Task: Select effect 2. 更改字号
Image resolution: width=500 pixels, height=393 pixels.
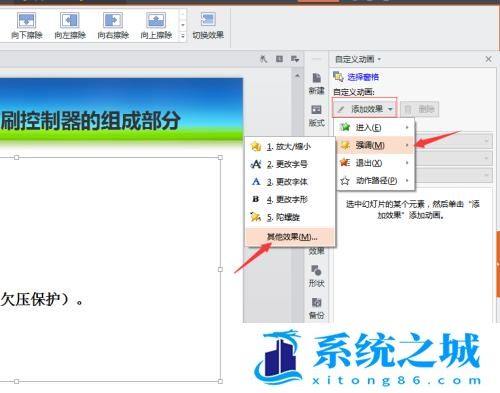Action: 289,164
